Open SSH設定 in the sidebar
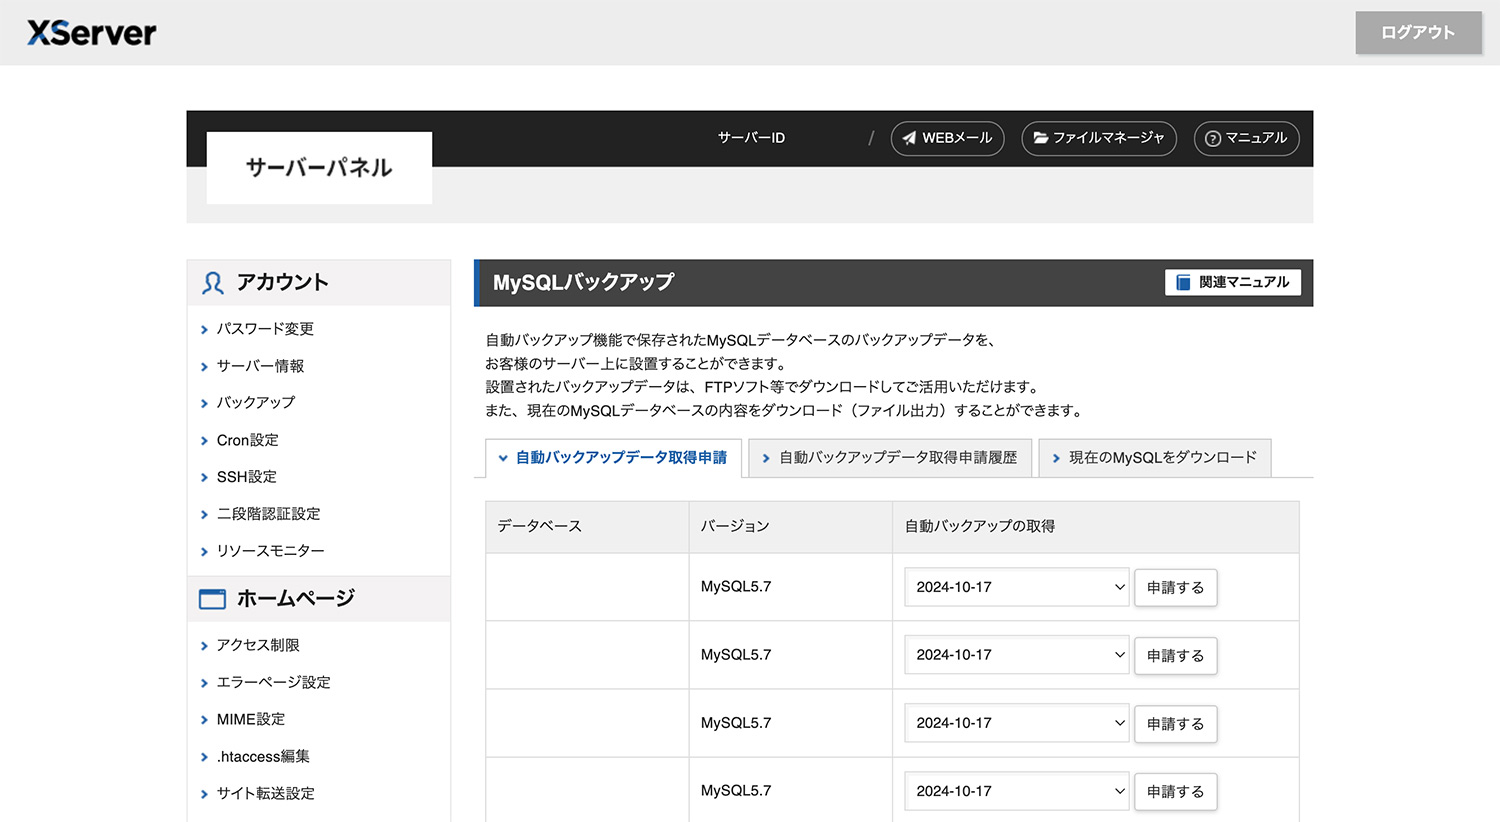 247,477
